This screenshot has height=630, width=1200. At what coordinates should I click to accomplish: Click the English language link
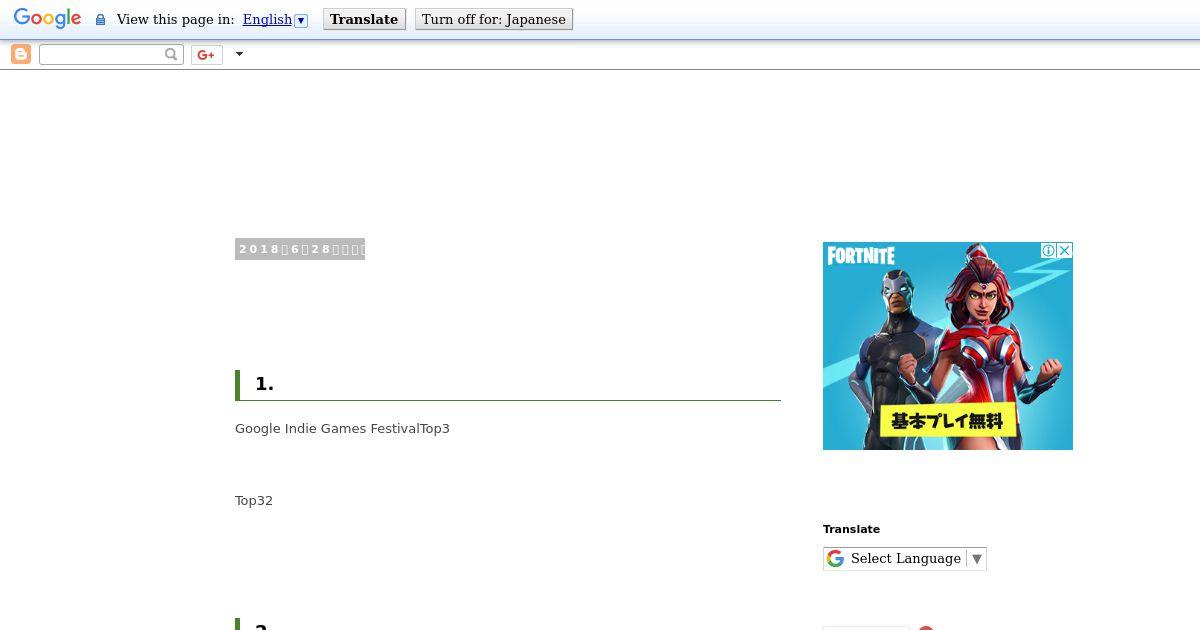coord(267,19)
